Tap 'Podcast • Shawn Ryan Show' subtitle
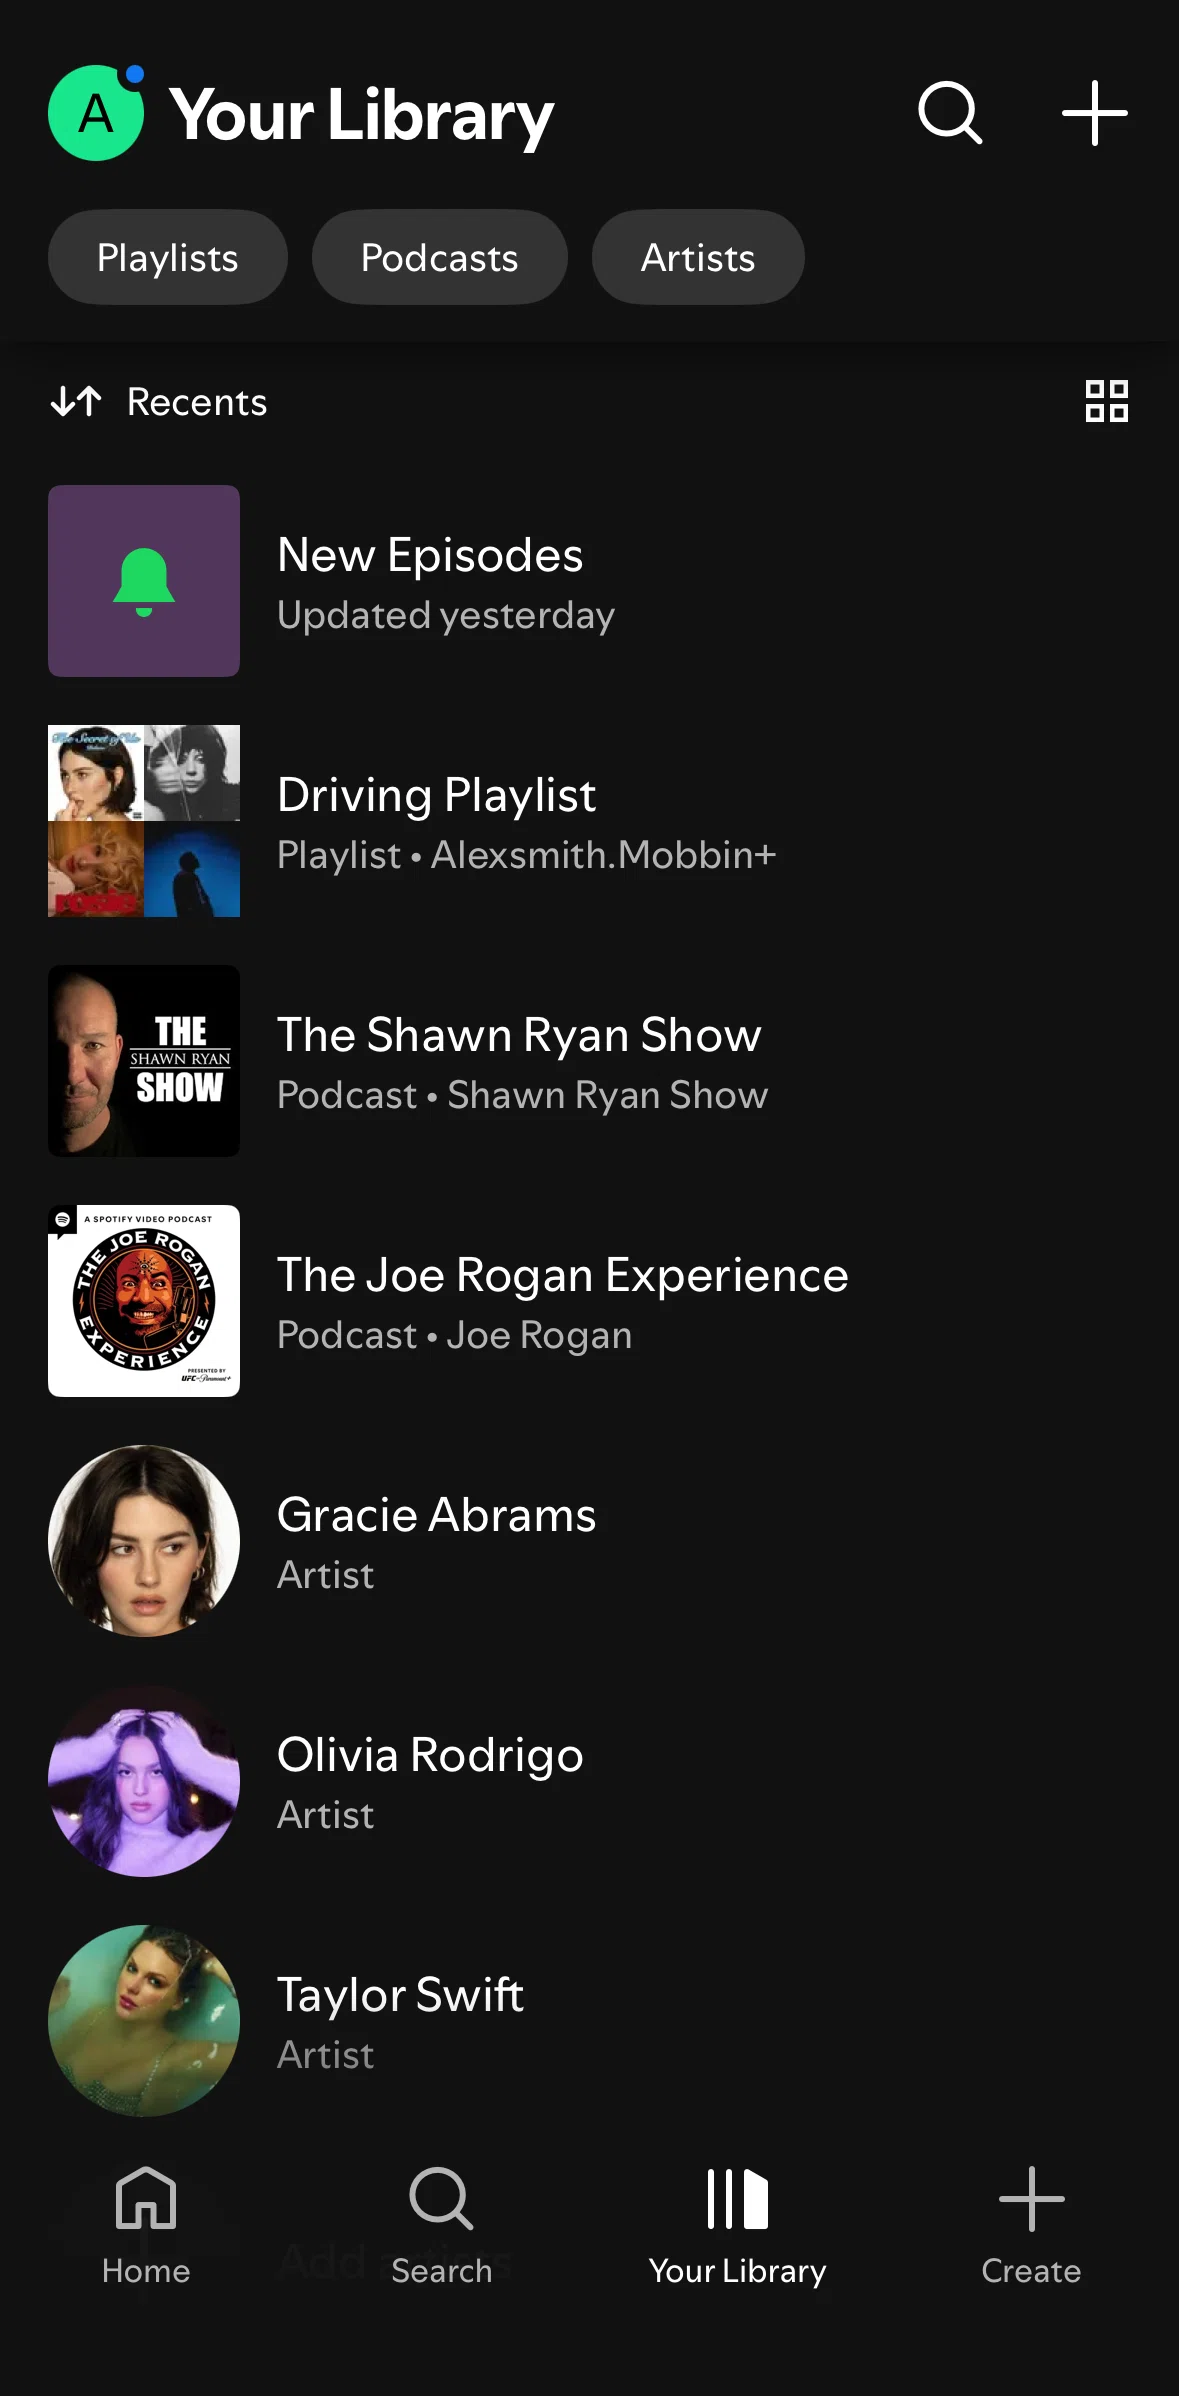 tap(523, 1095)
